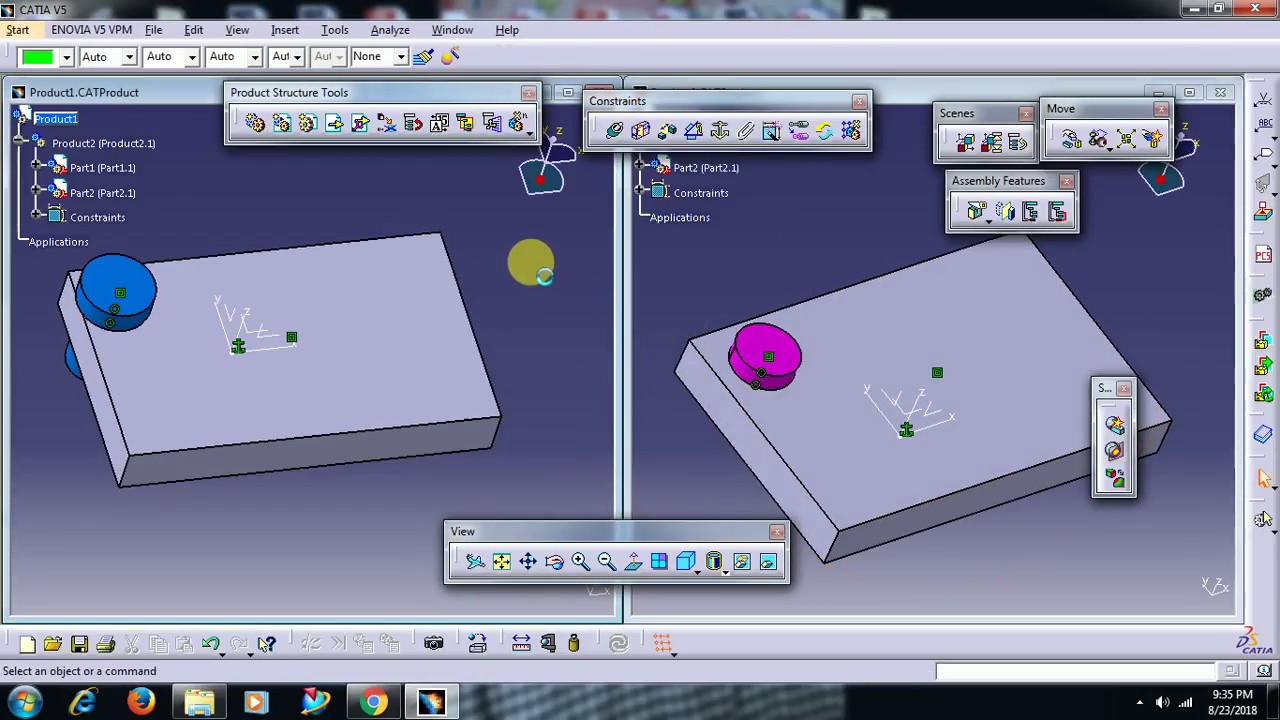The width and height of the screenshot is (1280, 720).
Task: Click the Zoom Out magnifier
Action: coord(606,562)
